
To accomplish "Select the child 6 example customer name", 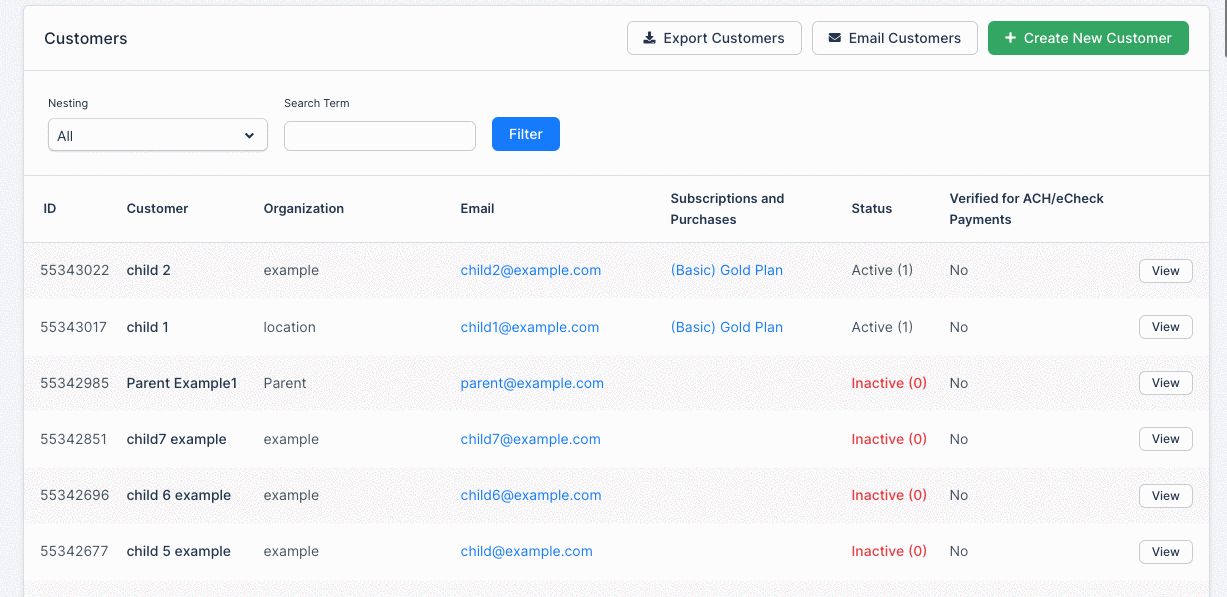I will (179, 495).
